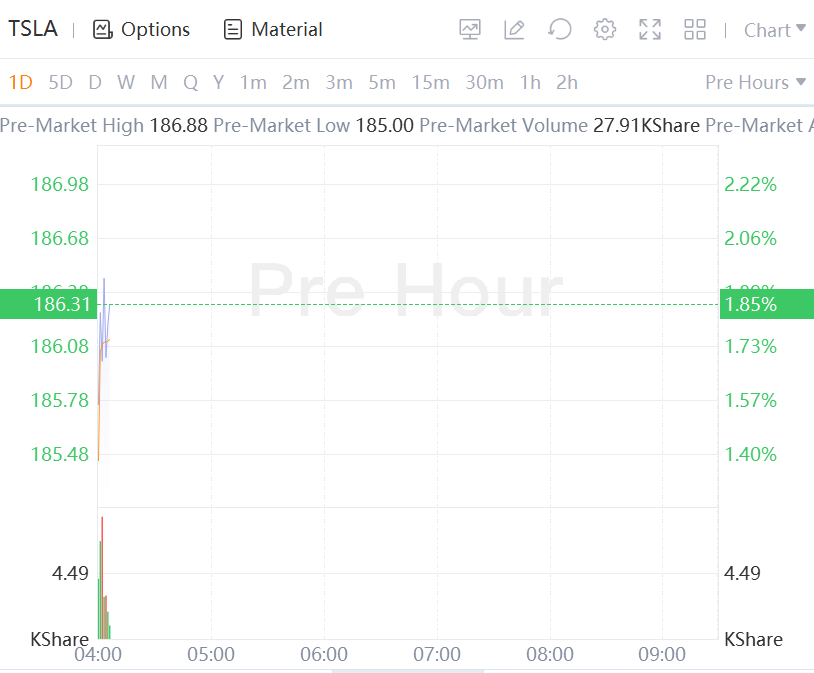
Task: Click the TSLA ticker symbol
Action: tap(33, 29)
